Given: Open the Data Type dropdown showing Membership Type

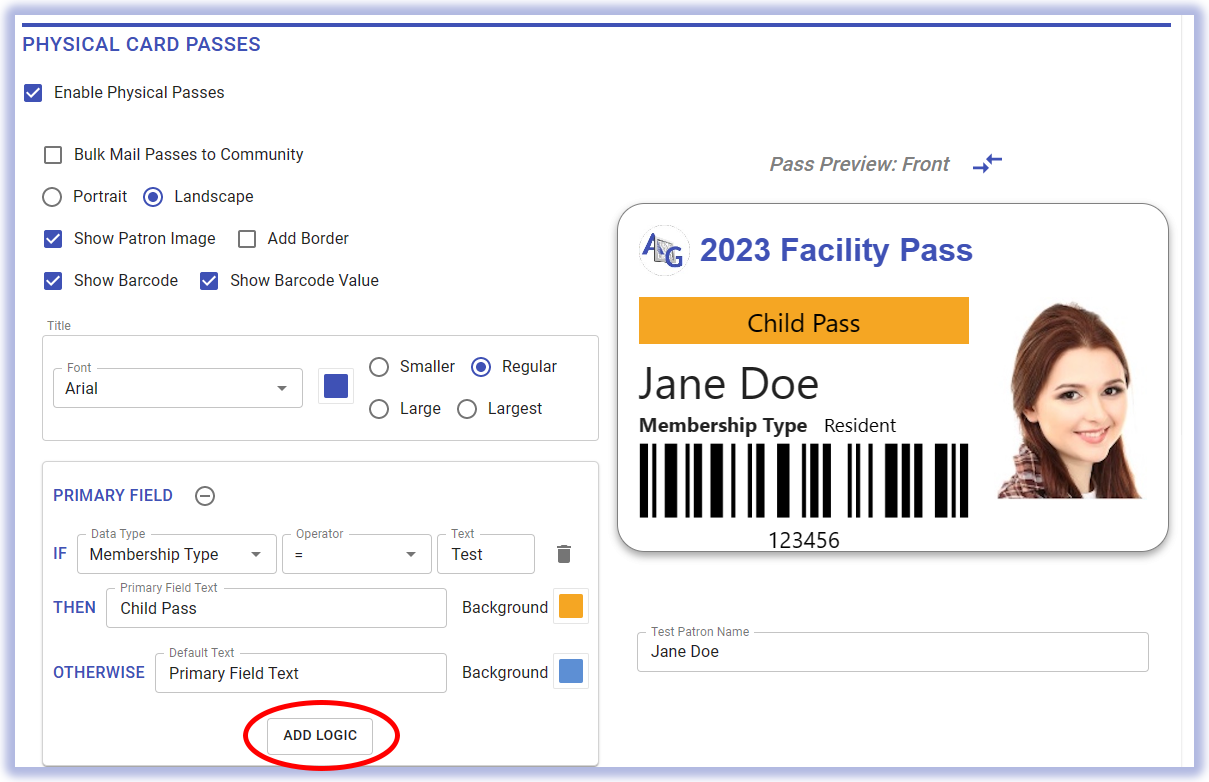Looking at the screenshot, I should click(177, 554).
